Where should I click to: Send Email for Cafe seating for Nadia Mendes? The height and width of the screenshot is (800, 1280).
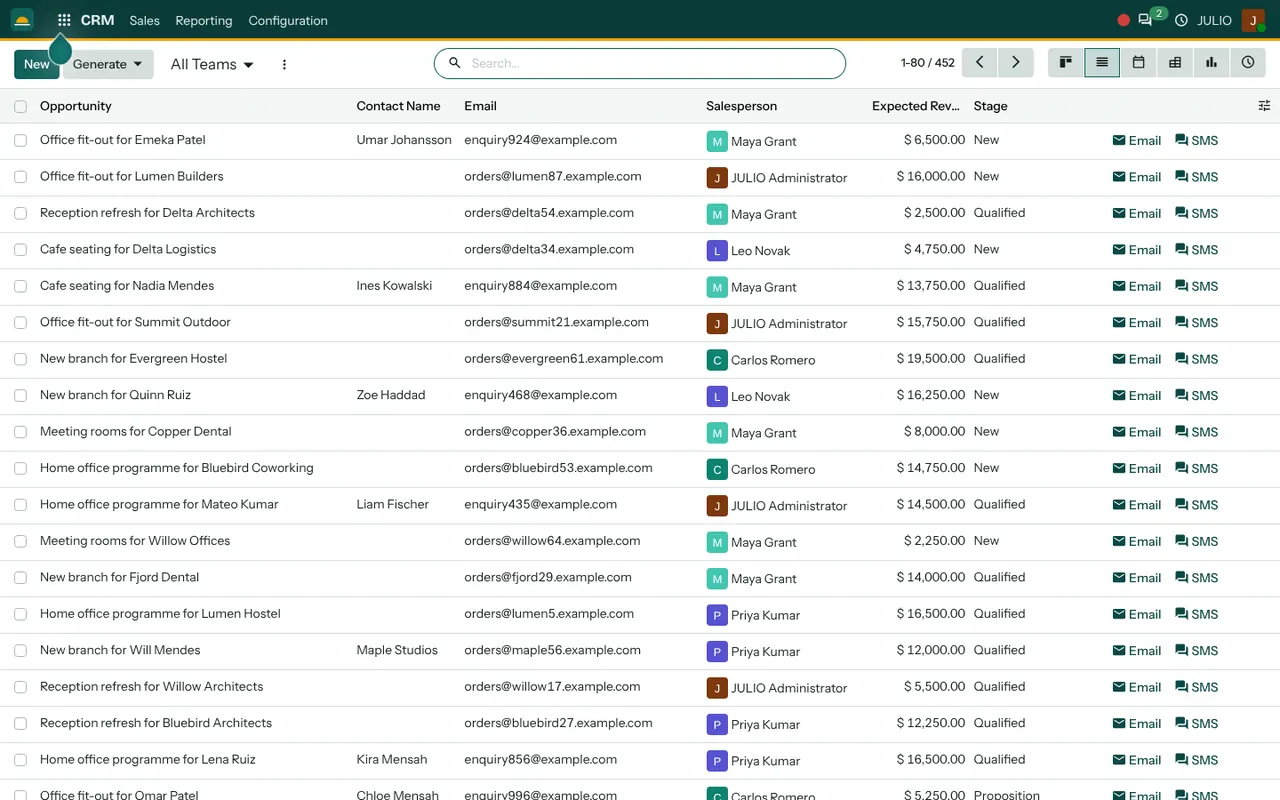pyautogui.click(x=1137, y=286)
